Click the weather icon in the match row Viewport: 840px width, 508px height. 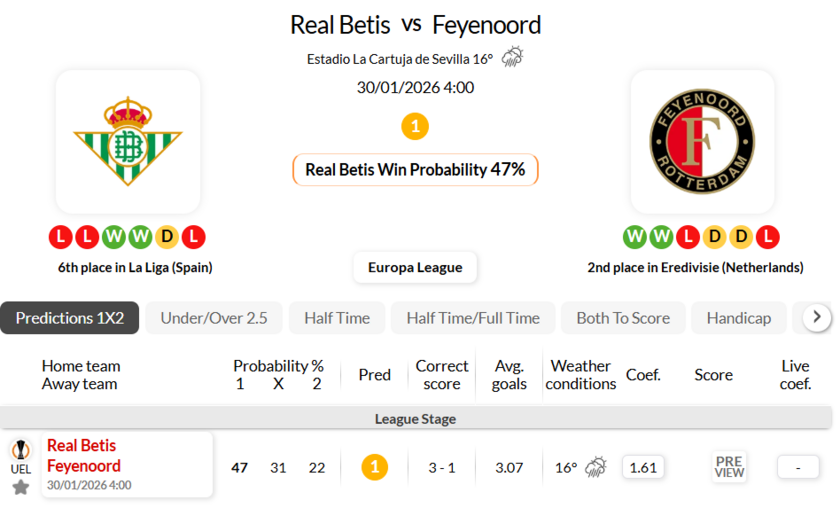click(x=596, y=467)
